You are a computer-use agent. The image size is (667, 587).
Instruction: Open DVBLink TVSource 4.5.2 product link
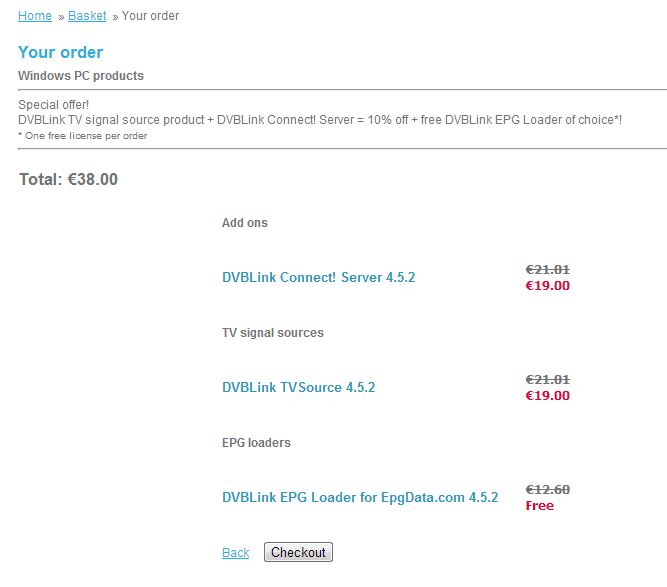tap(298, 387)
